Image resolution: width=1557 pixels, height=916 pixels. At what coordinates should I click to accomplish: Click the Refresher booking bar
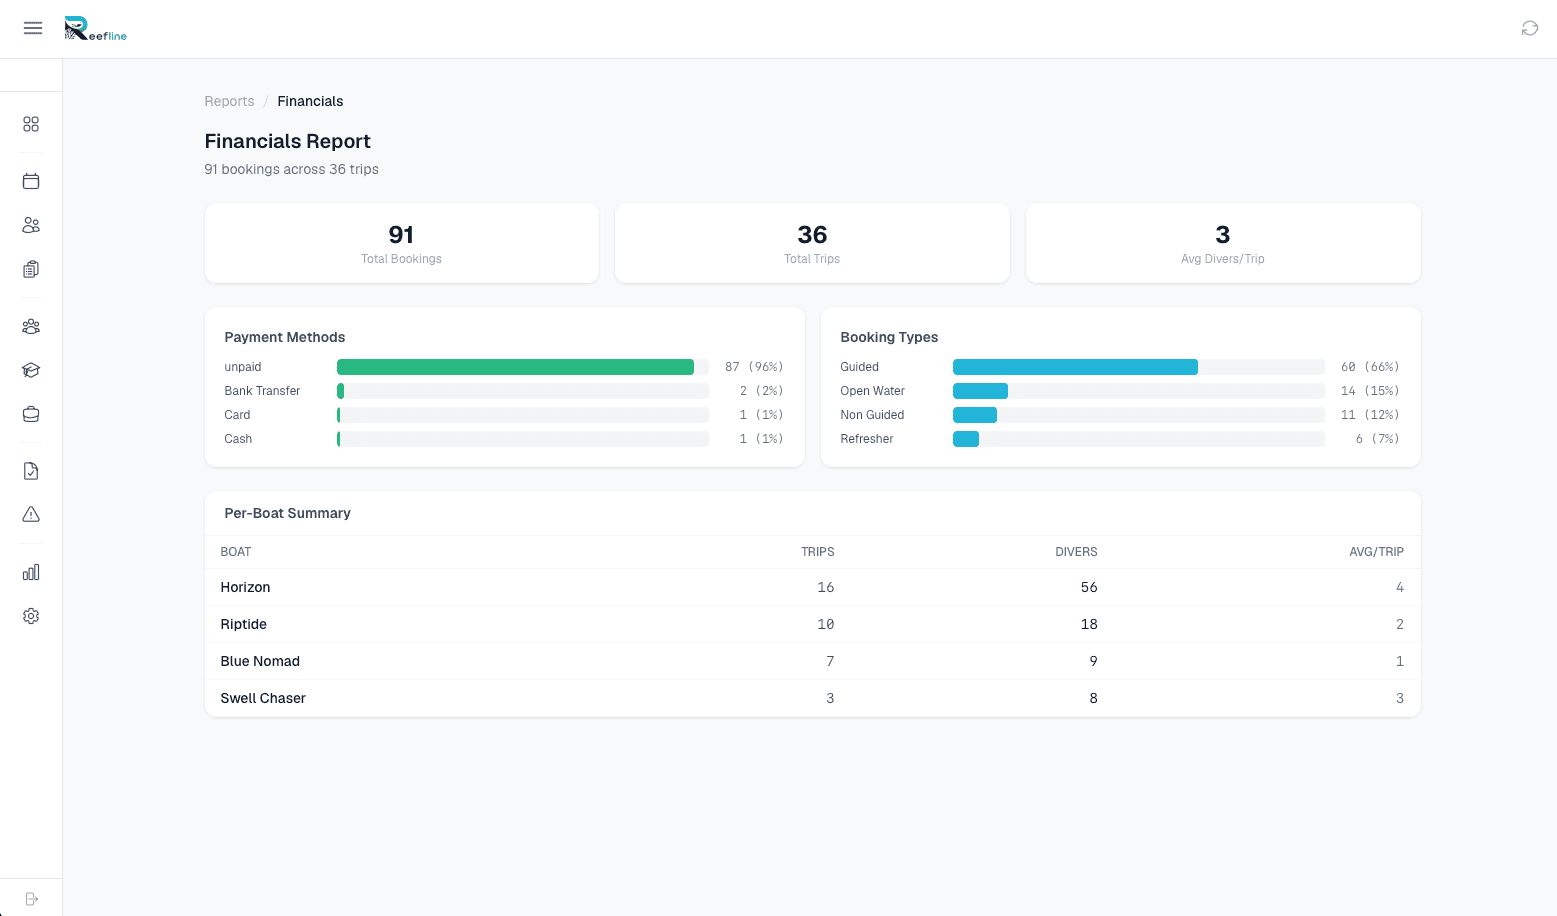(x=966, y=439)
